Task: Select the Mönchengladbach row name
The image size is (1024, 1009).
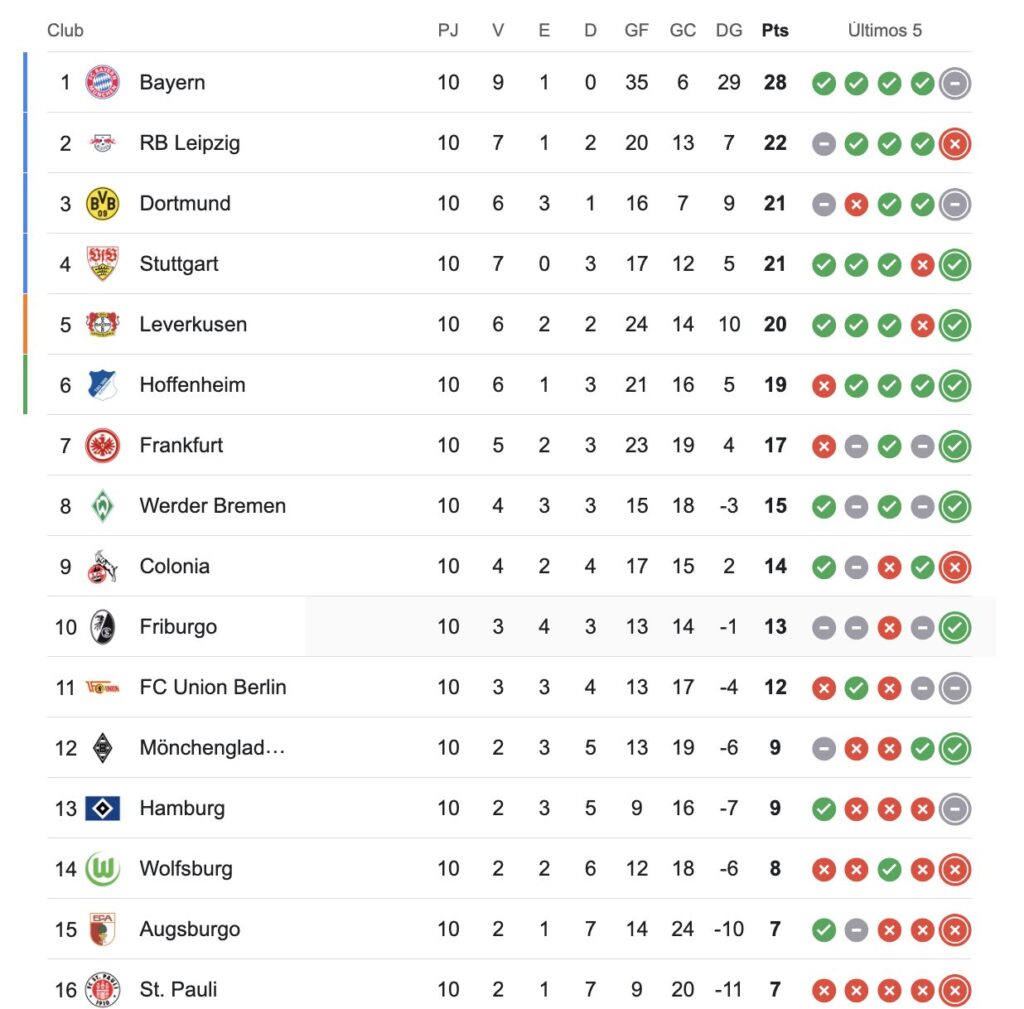Action: (212, 748)
